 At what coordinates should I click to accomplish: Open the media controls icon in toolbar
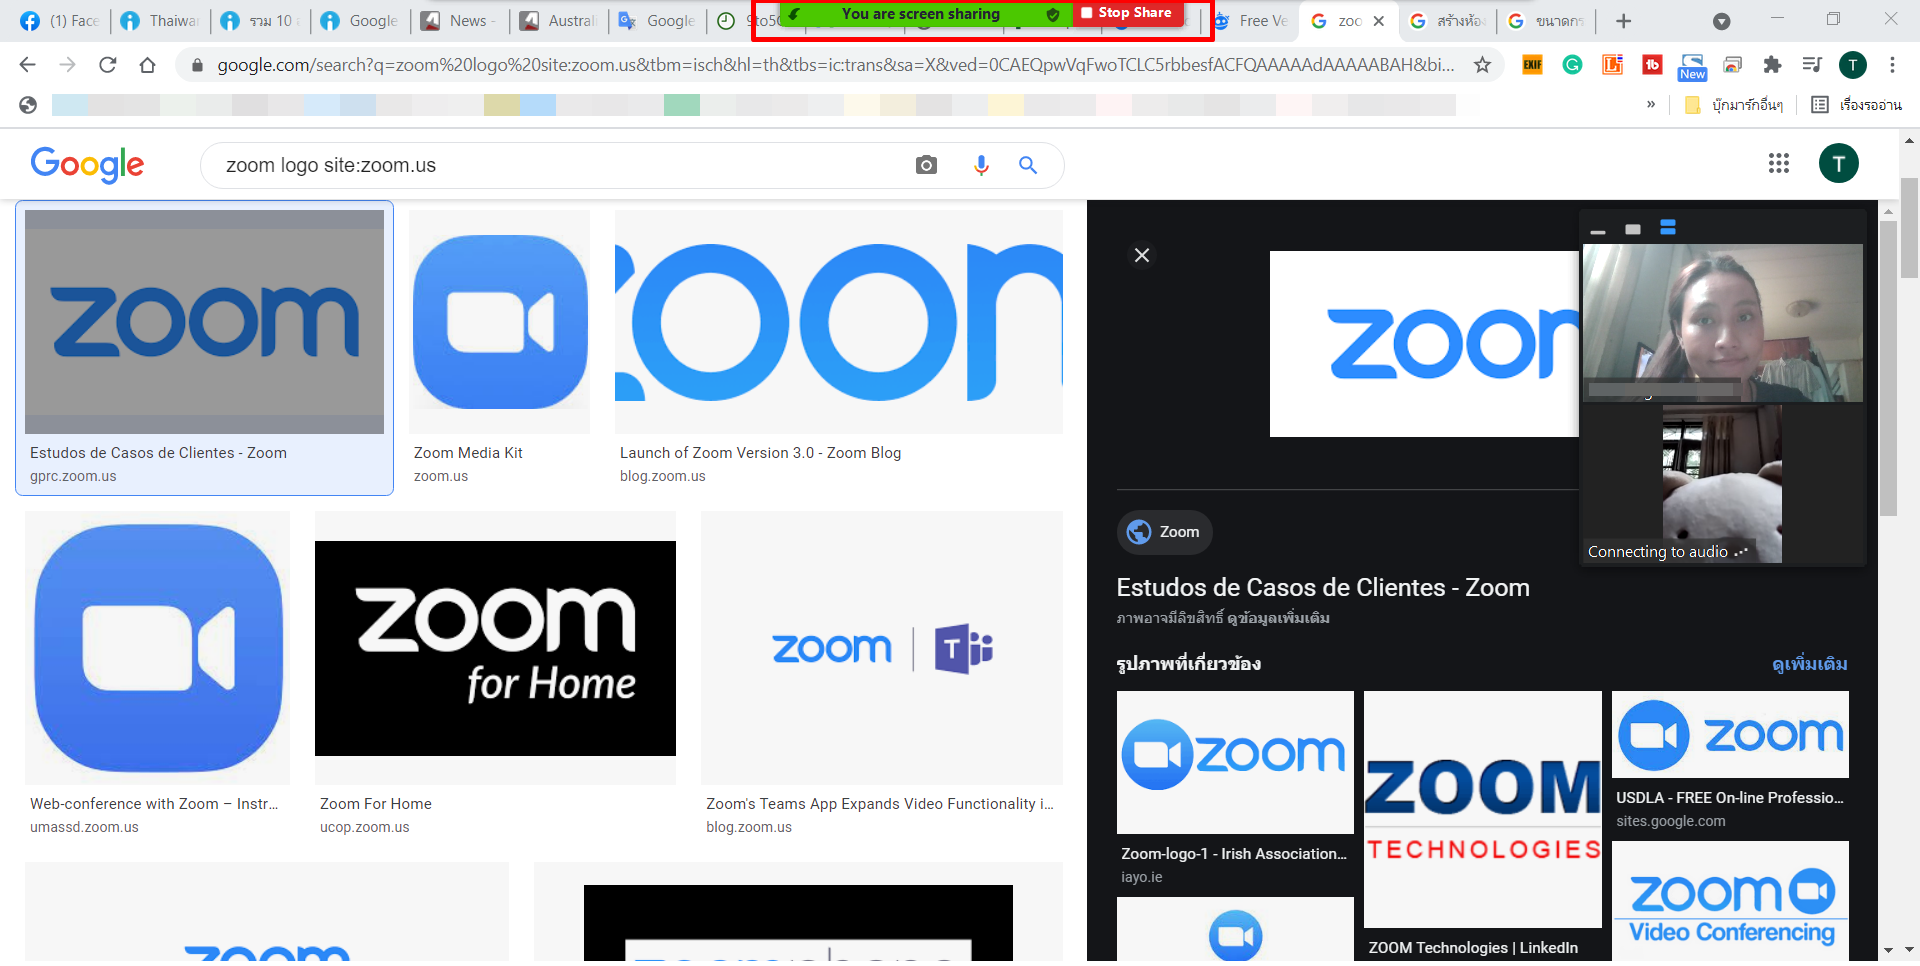1812,65
